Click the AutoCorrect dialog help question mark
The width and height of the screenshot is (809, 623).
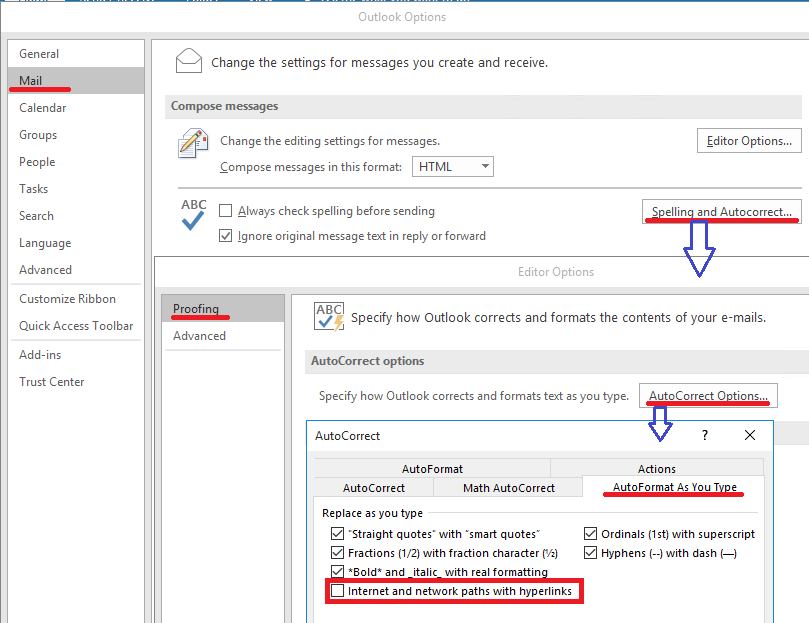tap(705, 435)
